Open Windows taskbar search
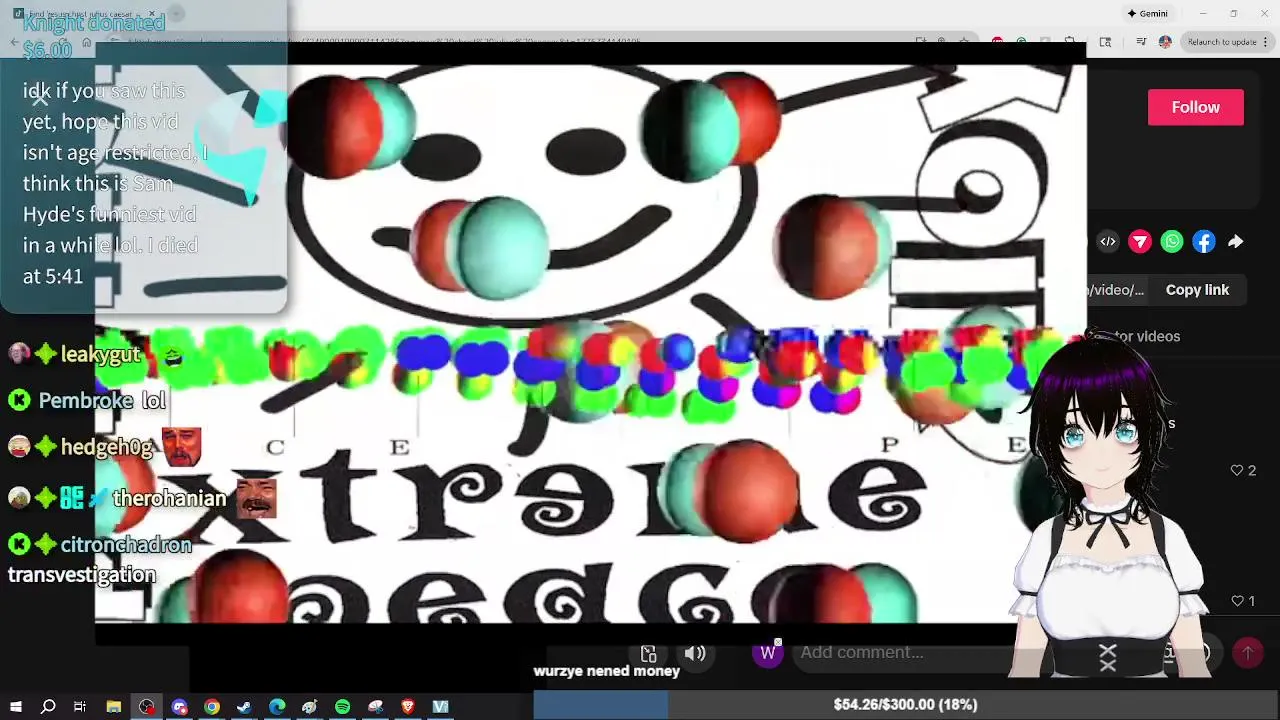1280x720 pixels. pyautogui.click(x=48, y=707)
